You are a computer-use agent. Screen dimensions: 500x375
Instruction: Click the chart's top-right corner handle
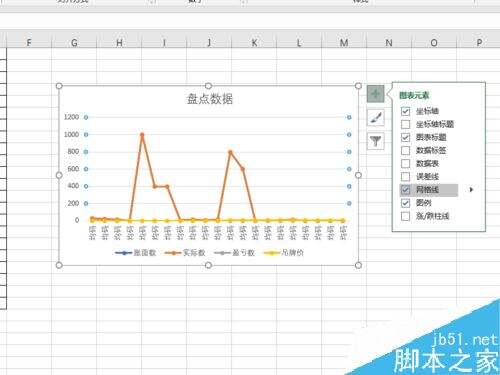point(358,86)
